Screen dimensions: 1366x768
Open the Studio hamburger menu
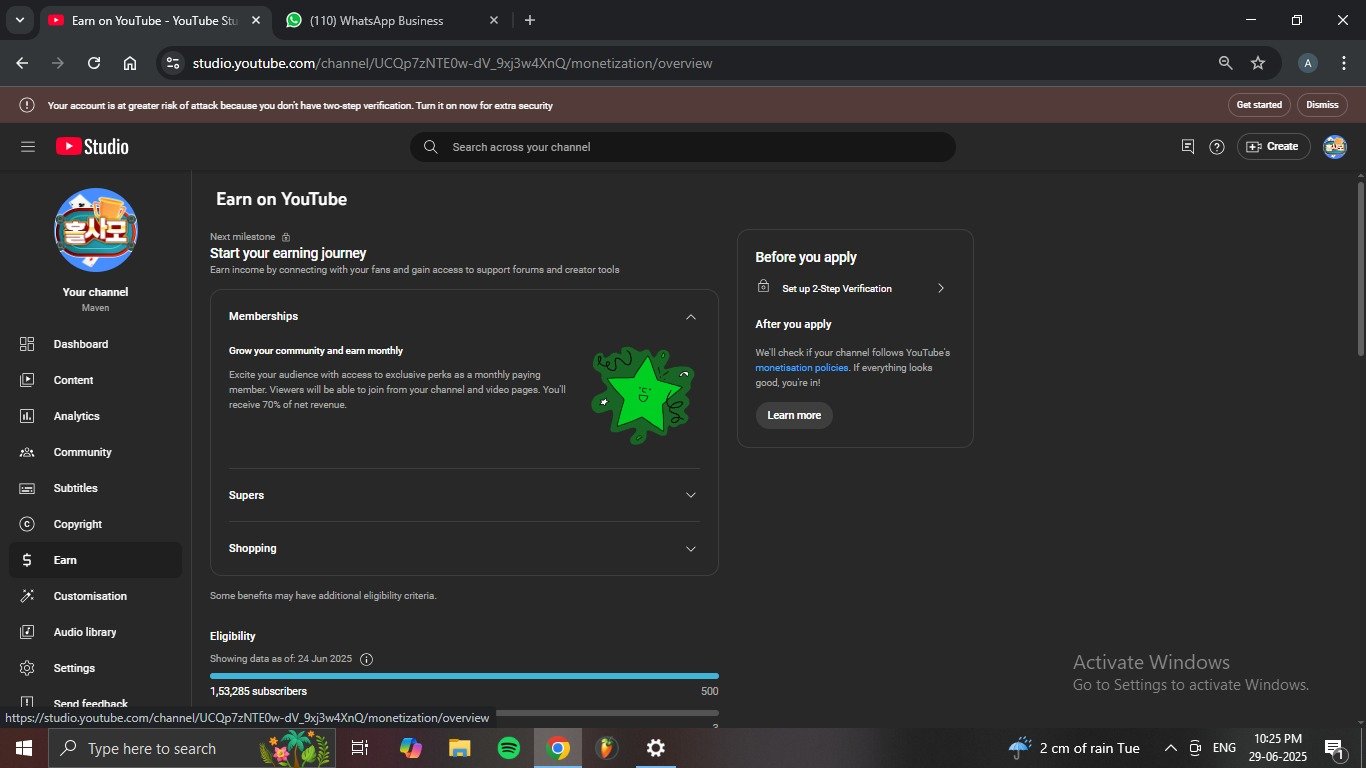(x=28, y=147)
